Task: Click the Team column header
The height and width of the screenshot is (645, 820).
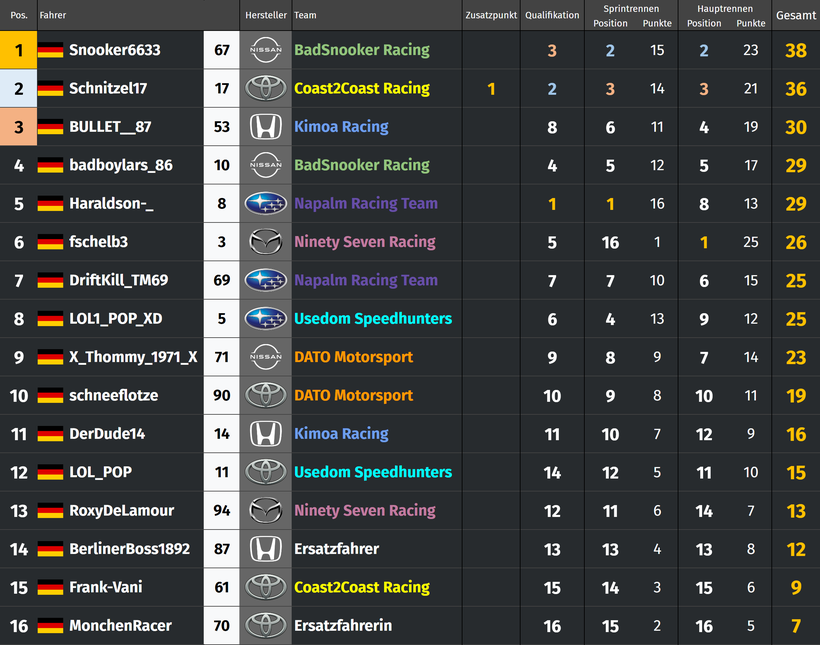Action: coord(305,15)
